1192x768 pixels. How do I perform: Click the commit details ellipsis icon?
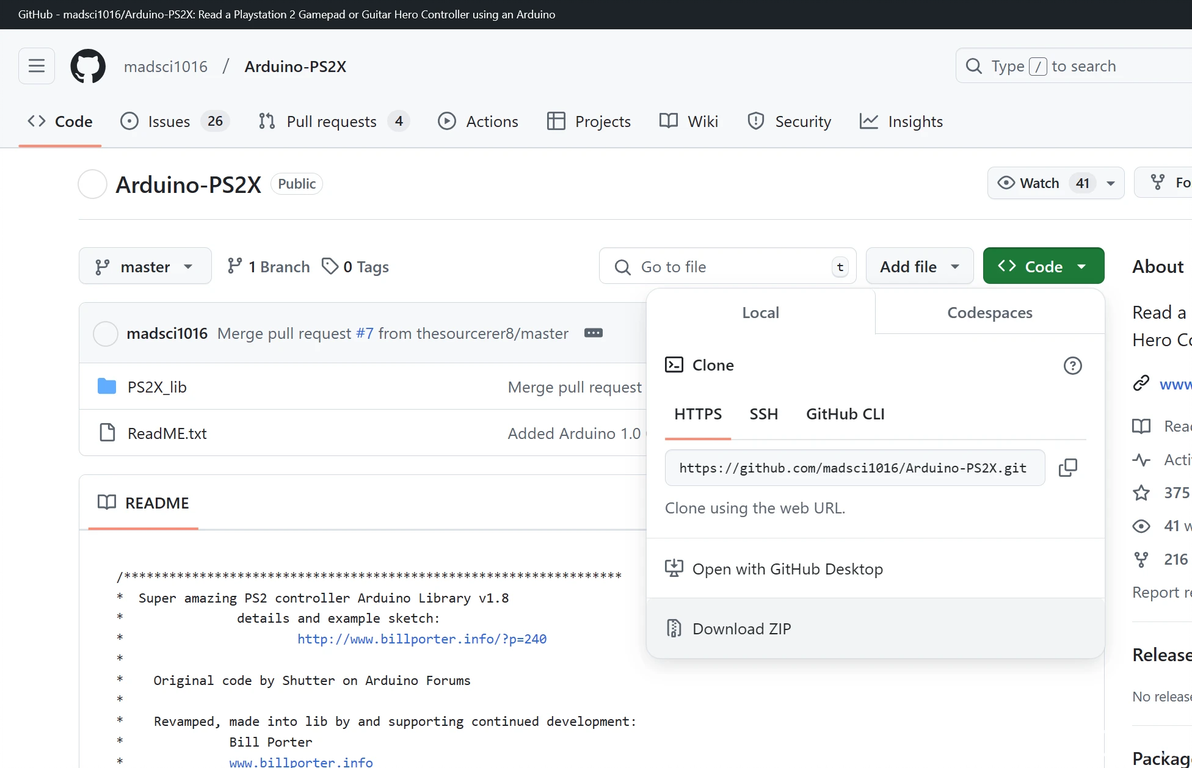point(593,333)
